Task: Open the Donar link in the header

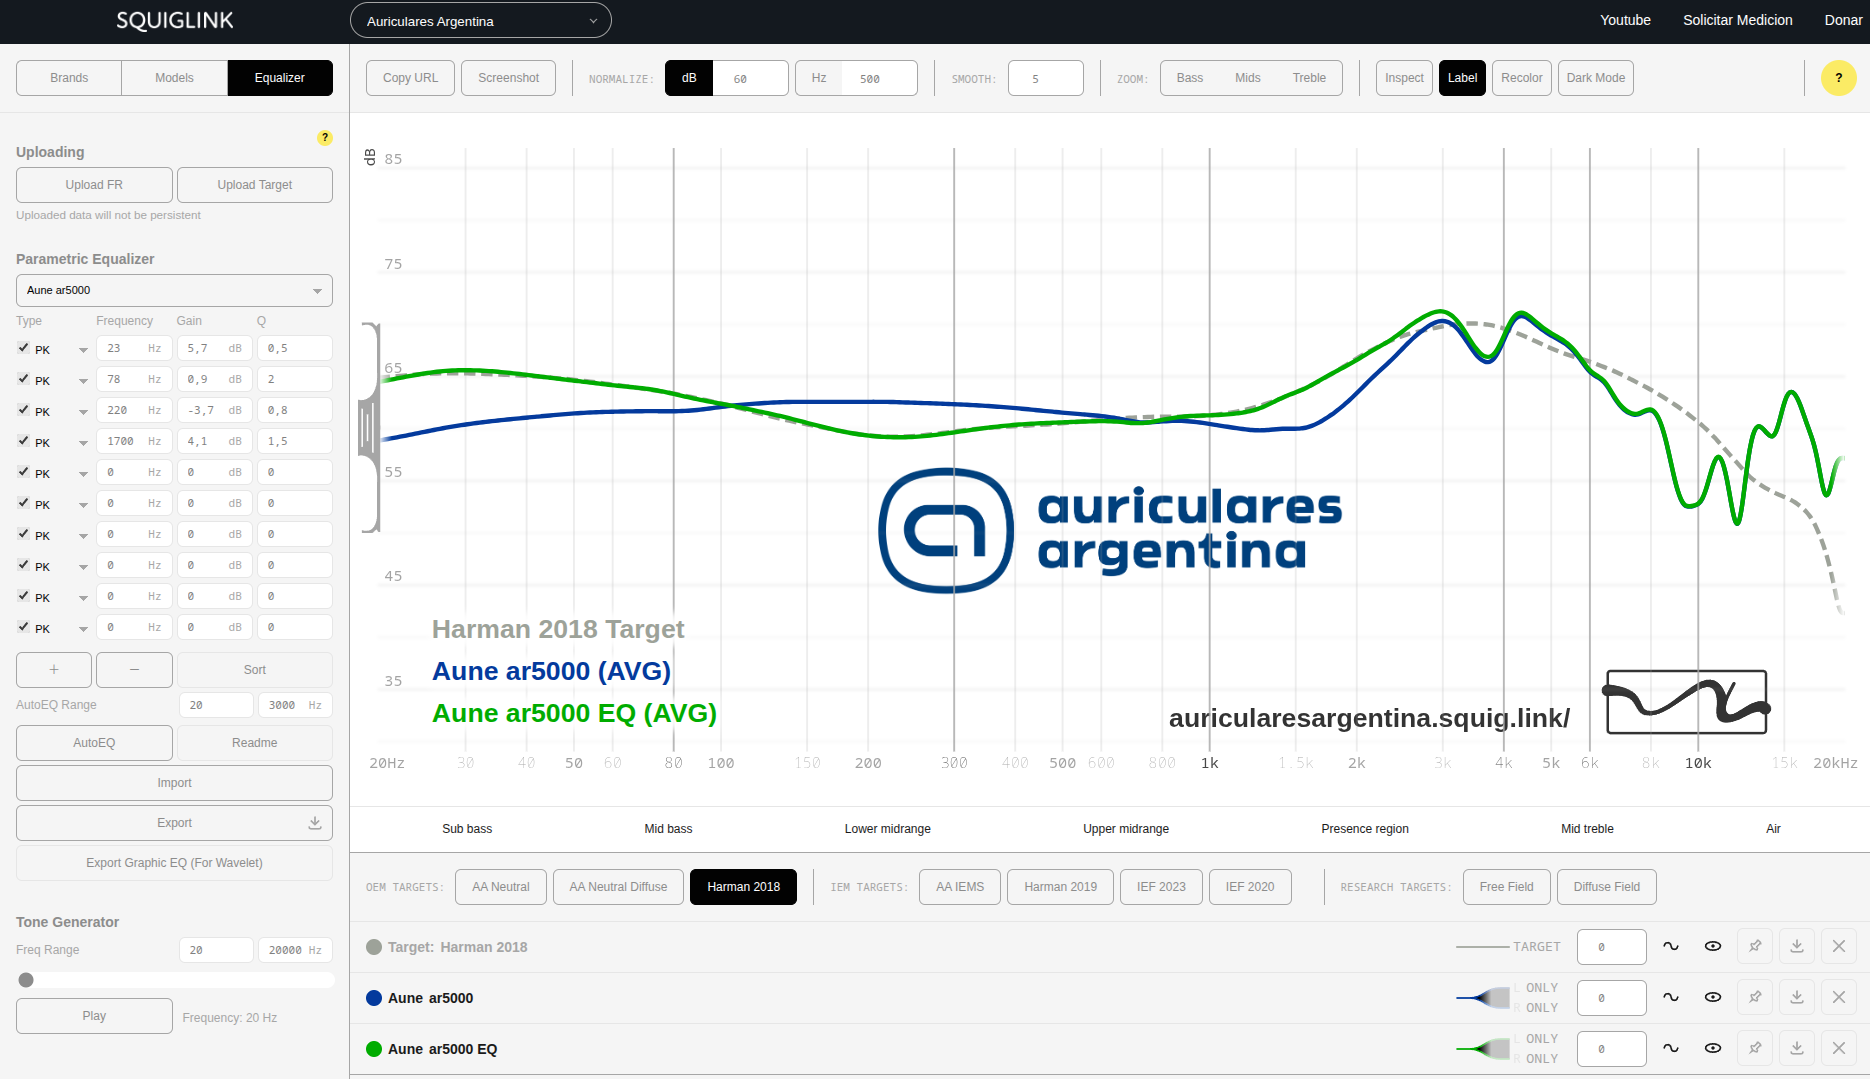Action: [1843, 20]
